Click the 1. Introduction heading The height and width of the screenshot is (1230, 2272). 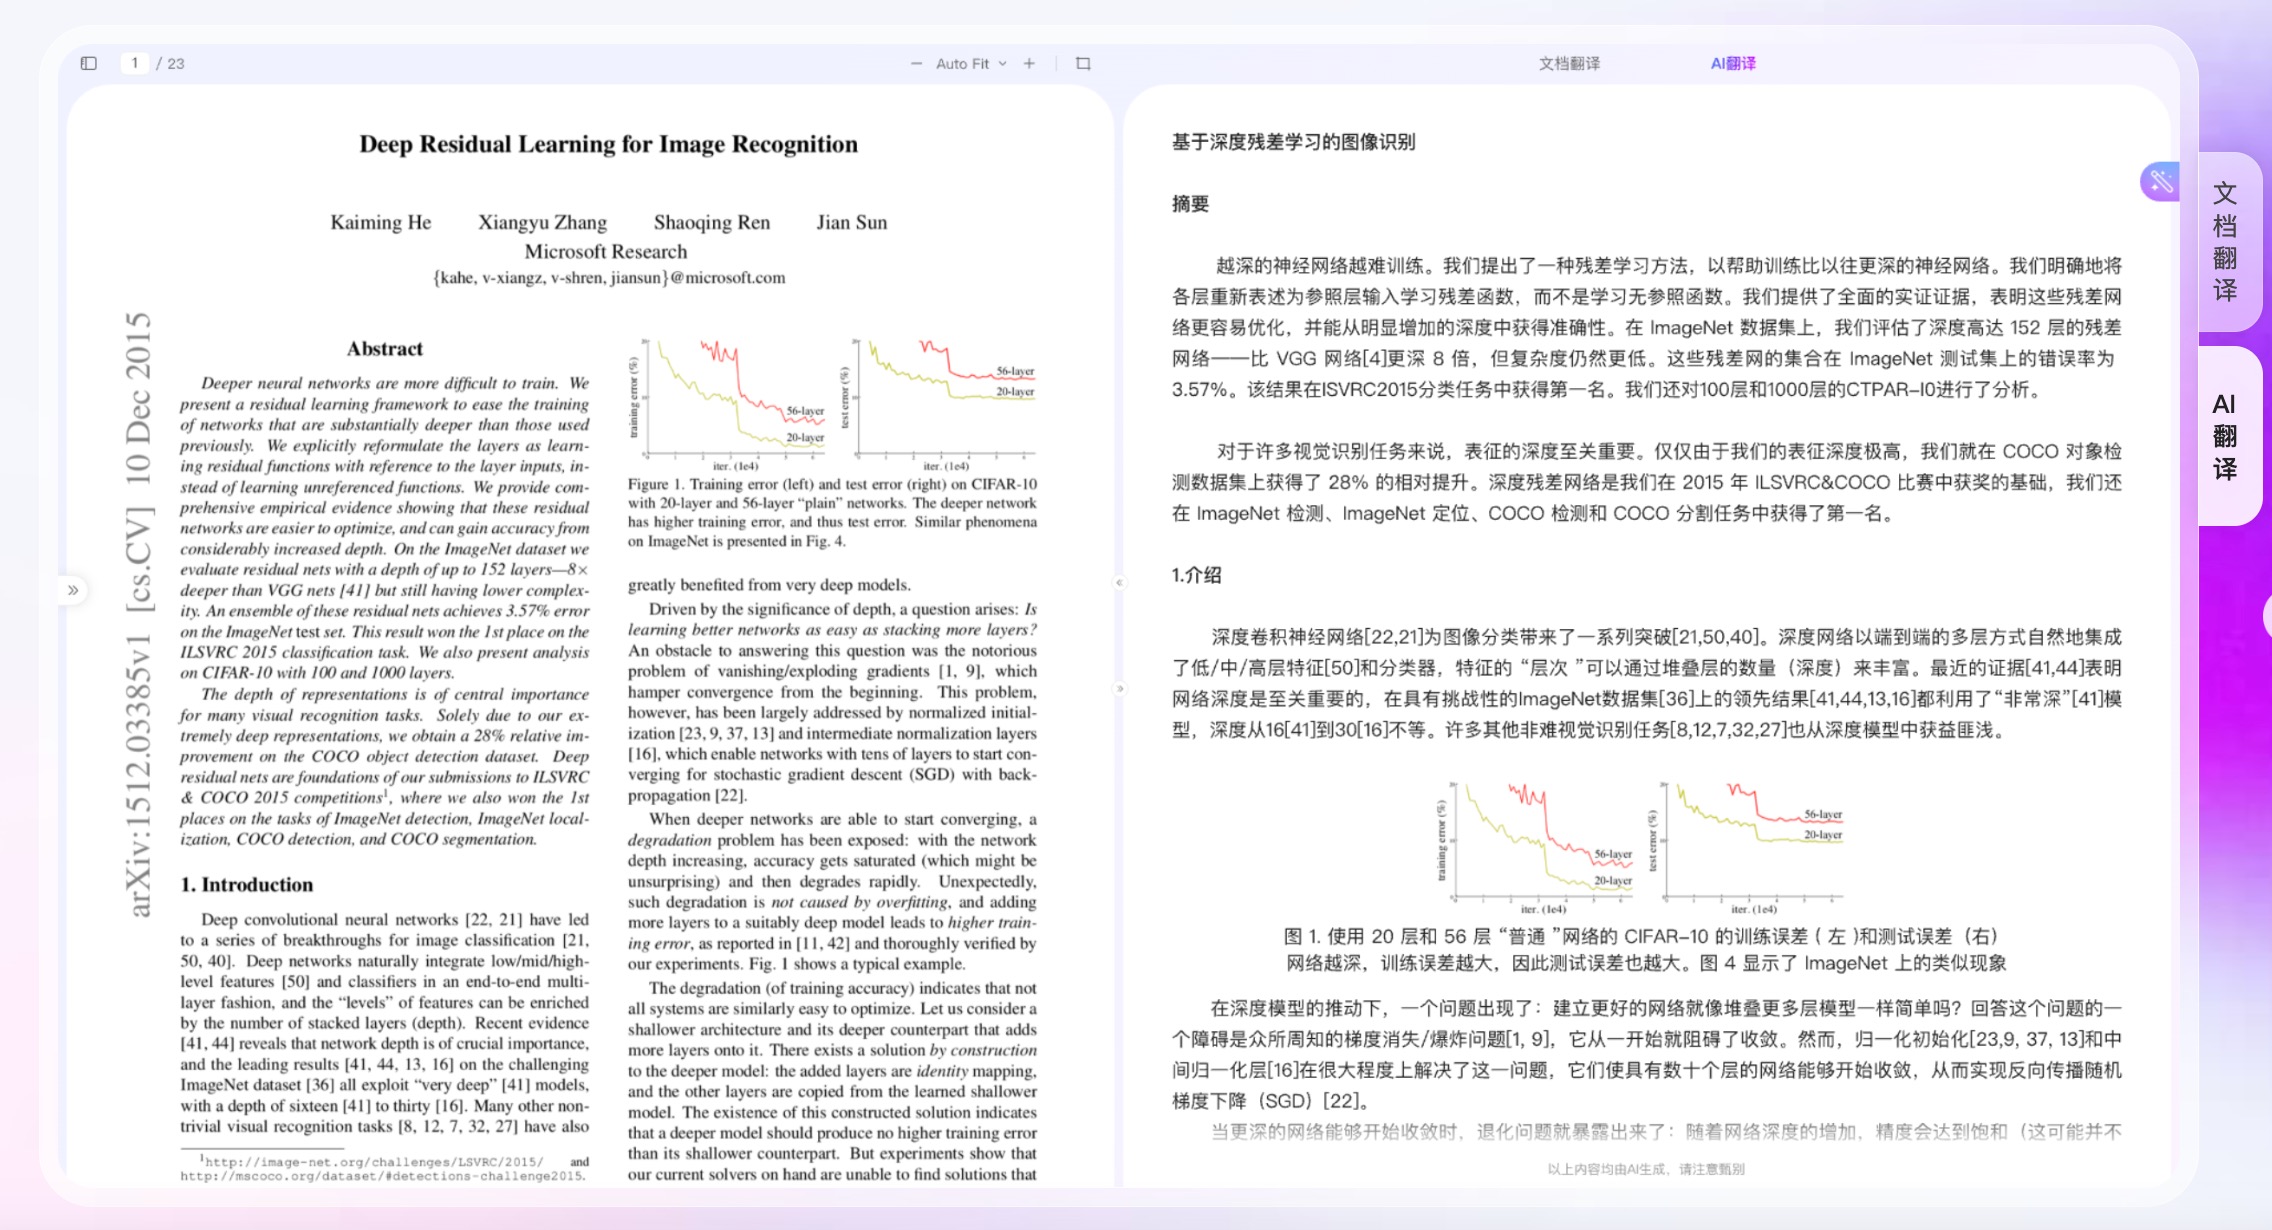pos(247,885)
